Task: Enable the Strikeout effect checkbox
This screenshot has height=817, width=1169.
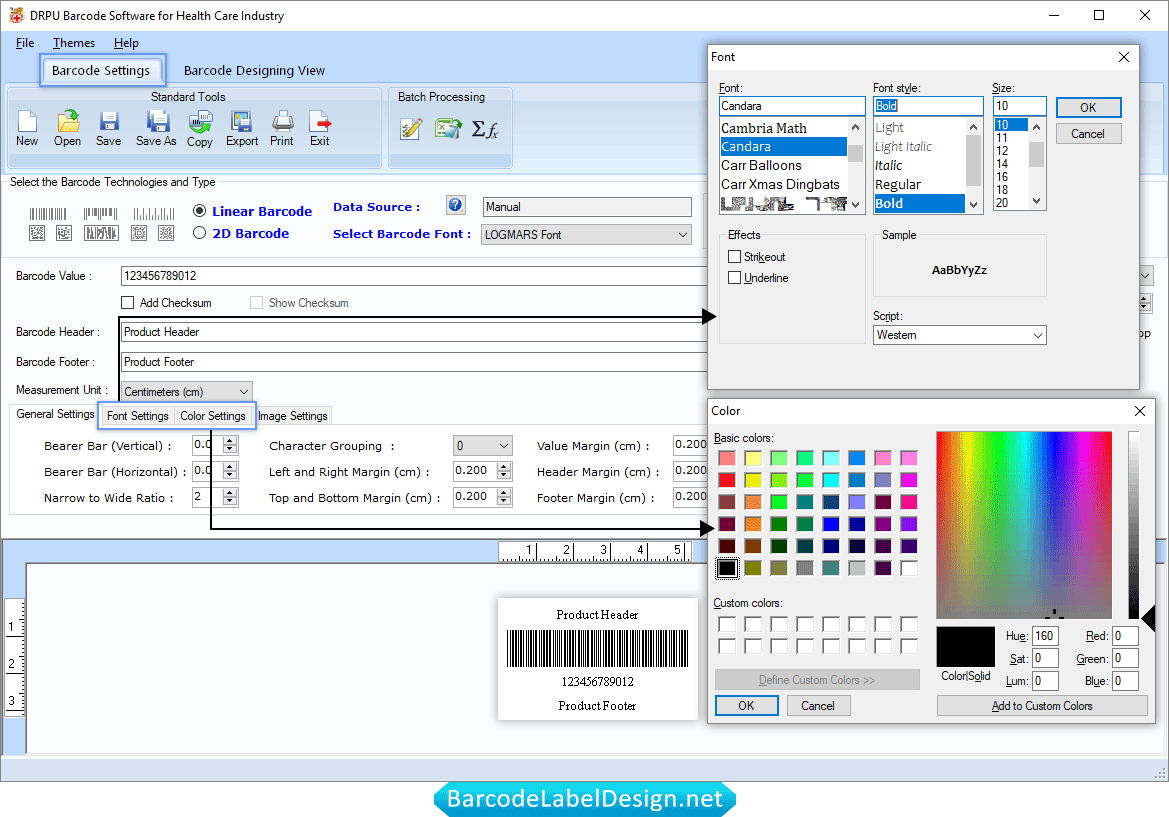Action: click(734, 256)
